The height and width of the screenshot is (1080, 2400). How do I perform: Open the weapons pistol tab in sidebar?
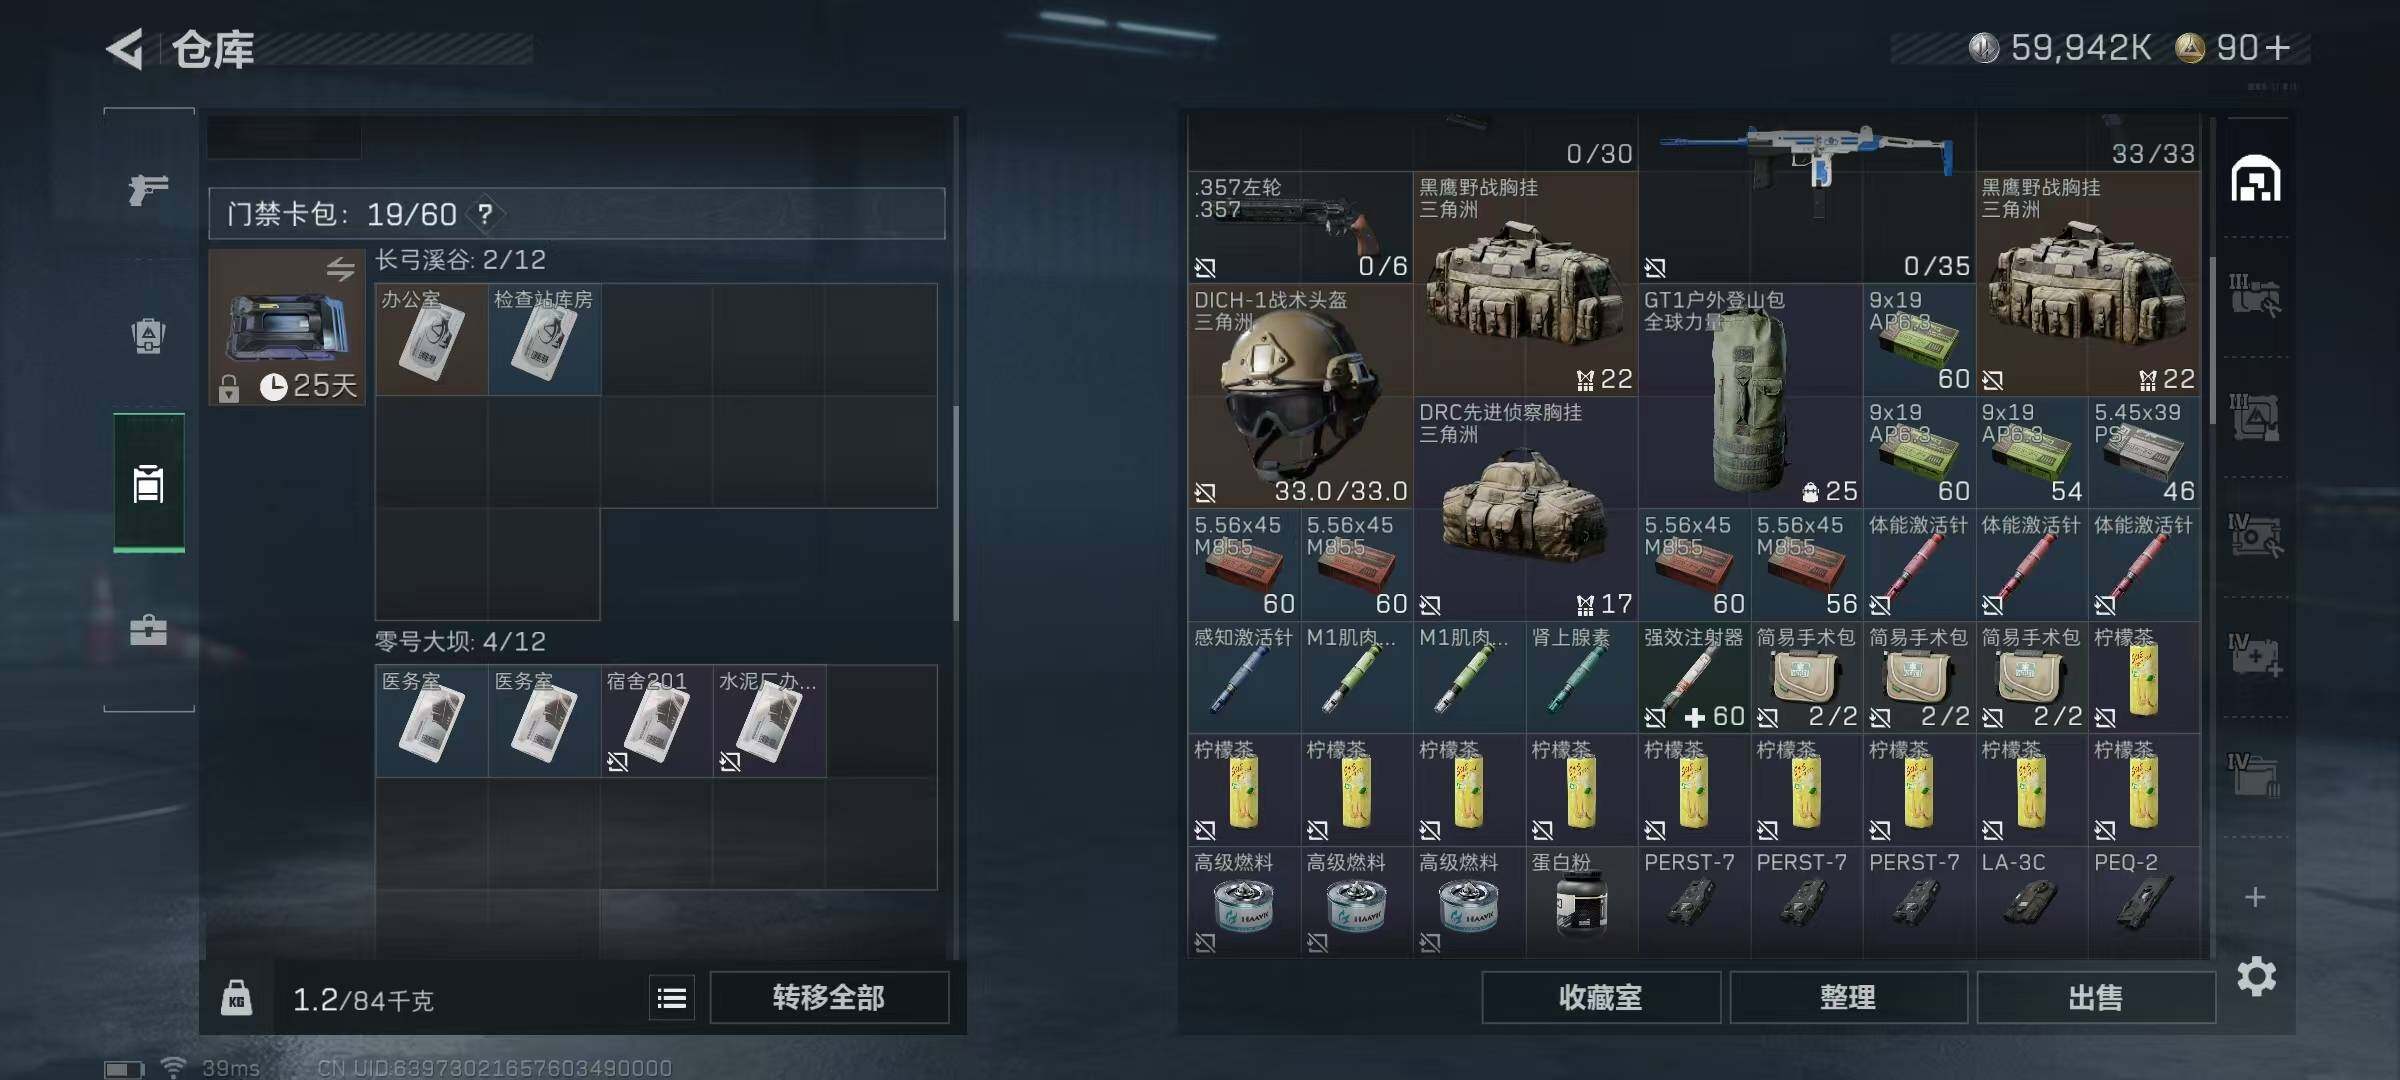point(148,188)
